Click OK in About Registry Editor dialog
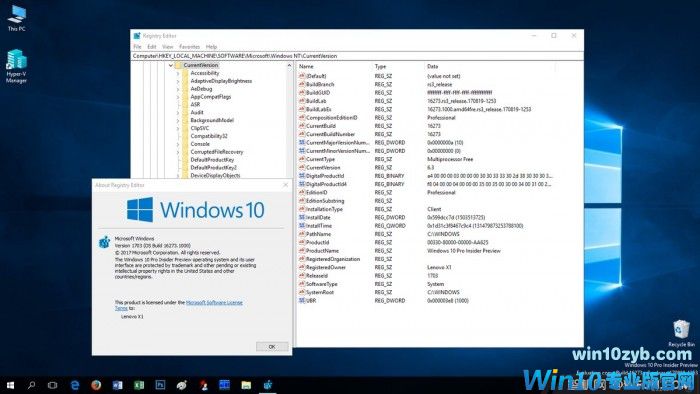The height and width of the screenshot is (394, 700). (x=272, y=346)
